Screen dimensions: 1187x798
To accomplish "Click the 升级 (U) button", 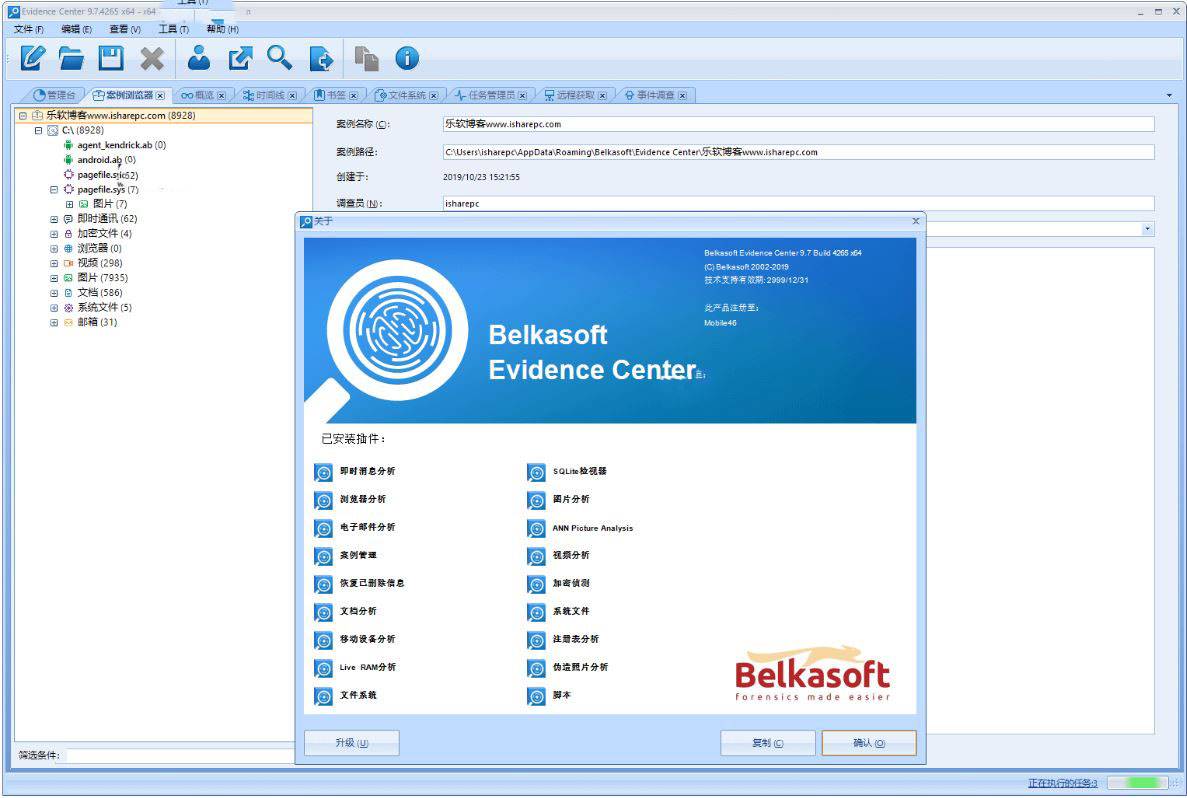I will 351,743.
